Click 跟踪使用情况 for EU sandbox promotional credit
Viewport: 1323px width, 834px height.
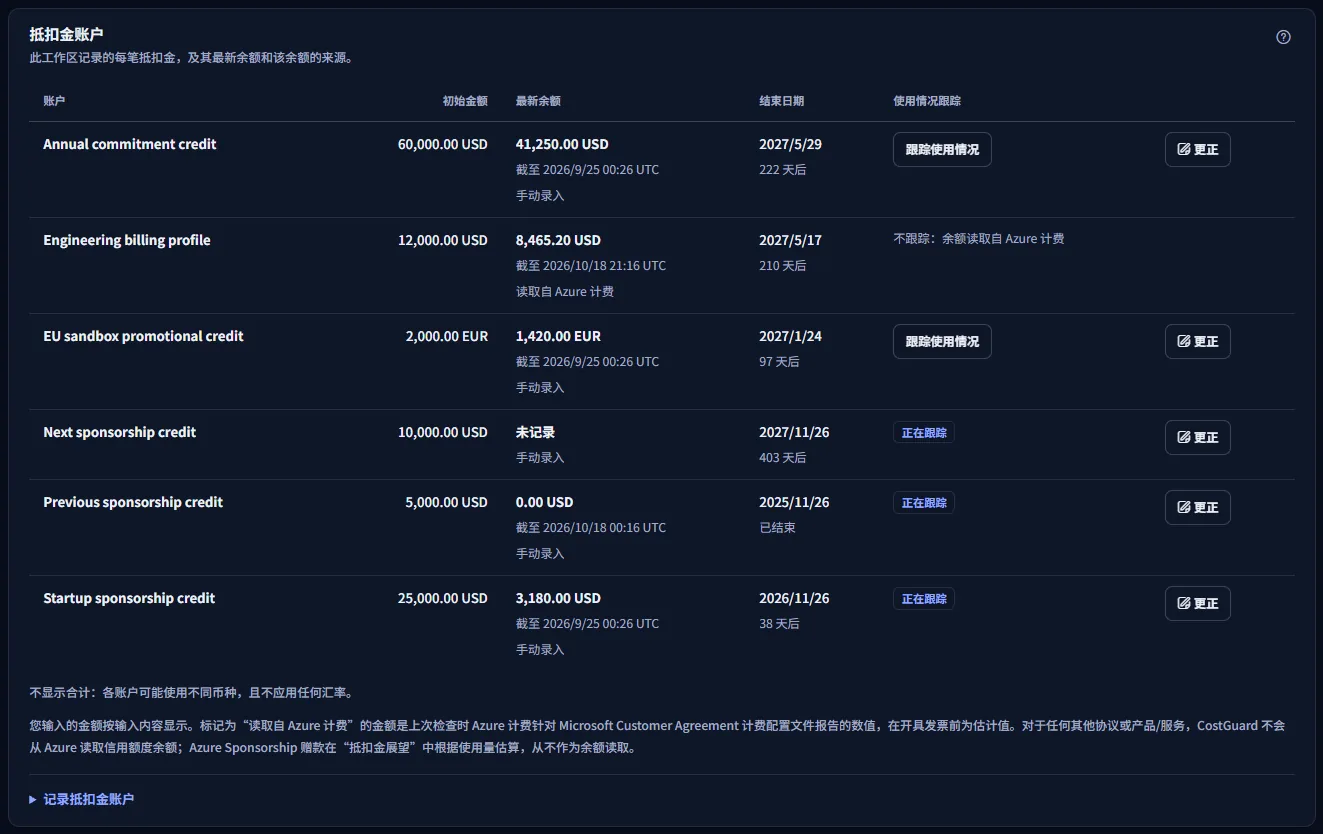pos(942,342)
